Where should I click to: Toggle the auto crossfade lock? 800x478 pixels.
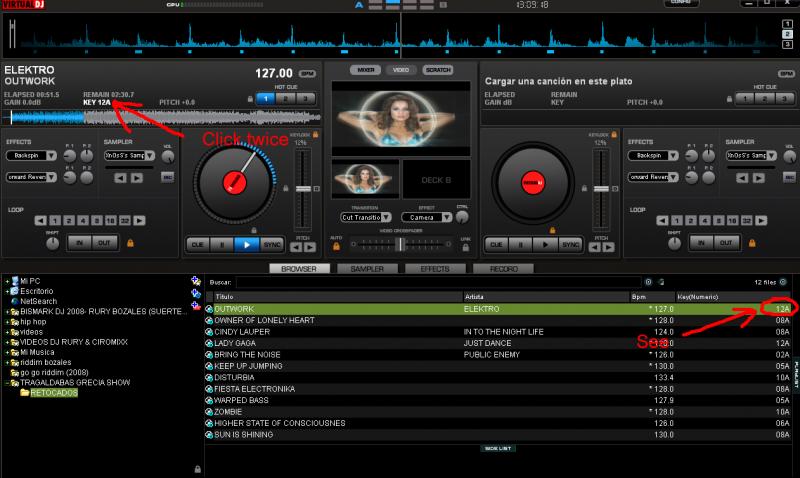[336, 246]
